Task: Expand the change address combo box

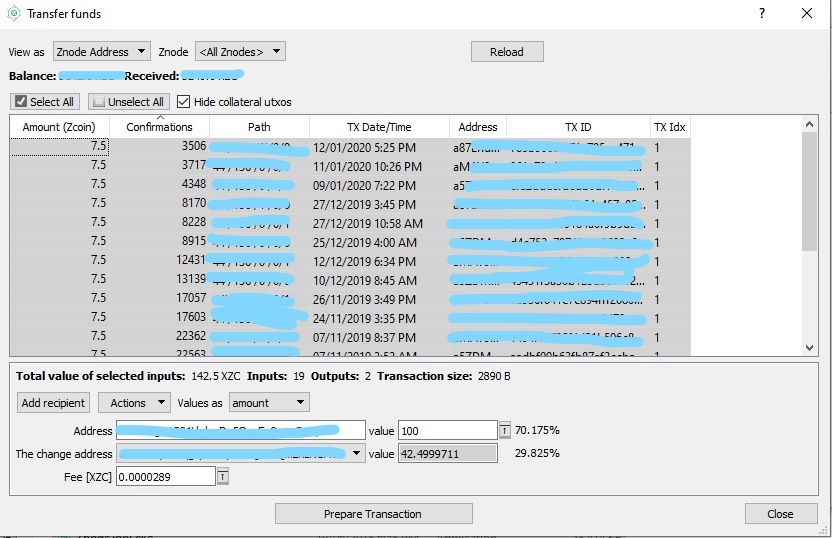Action: click(358, 454)
